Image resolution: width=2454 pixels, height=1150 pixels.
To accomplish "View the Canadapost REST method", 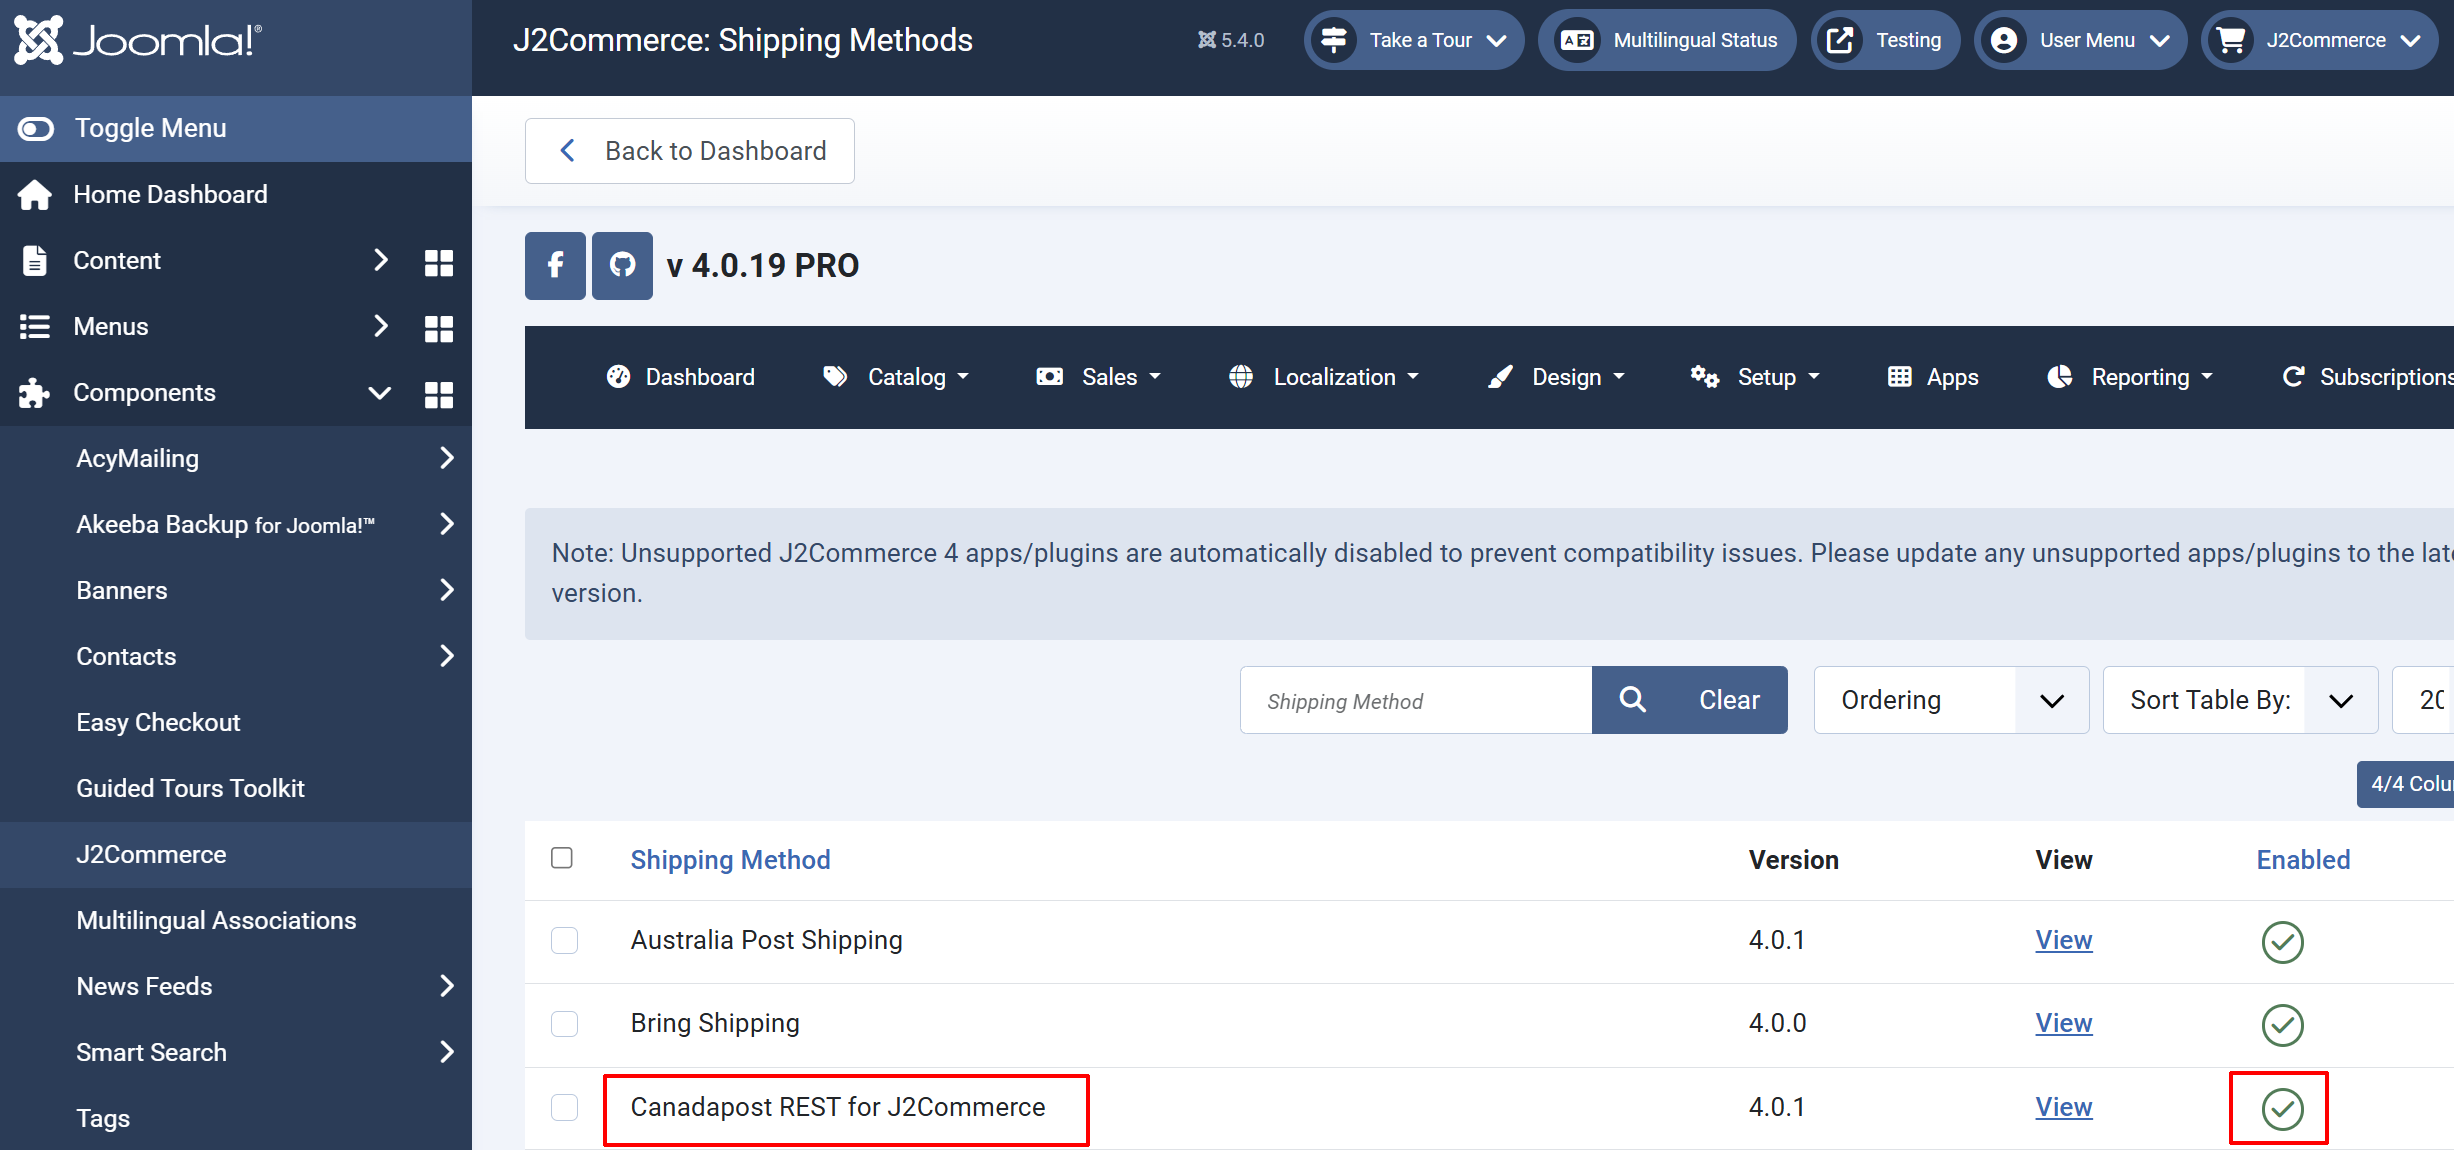I will coord(2064,1107).
